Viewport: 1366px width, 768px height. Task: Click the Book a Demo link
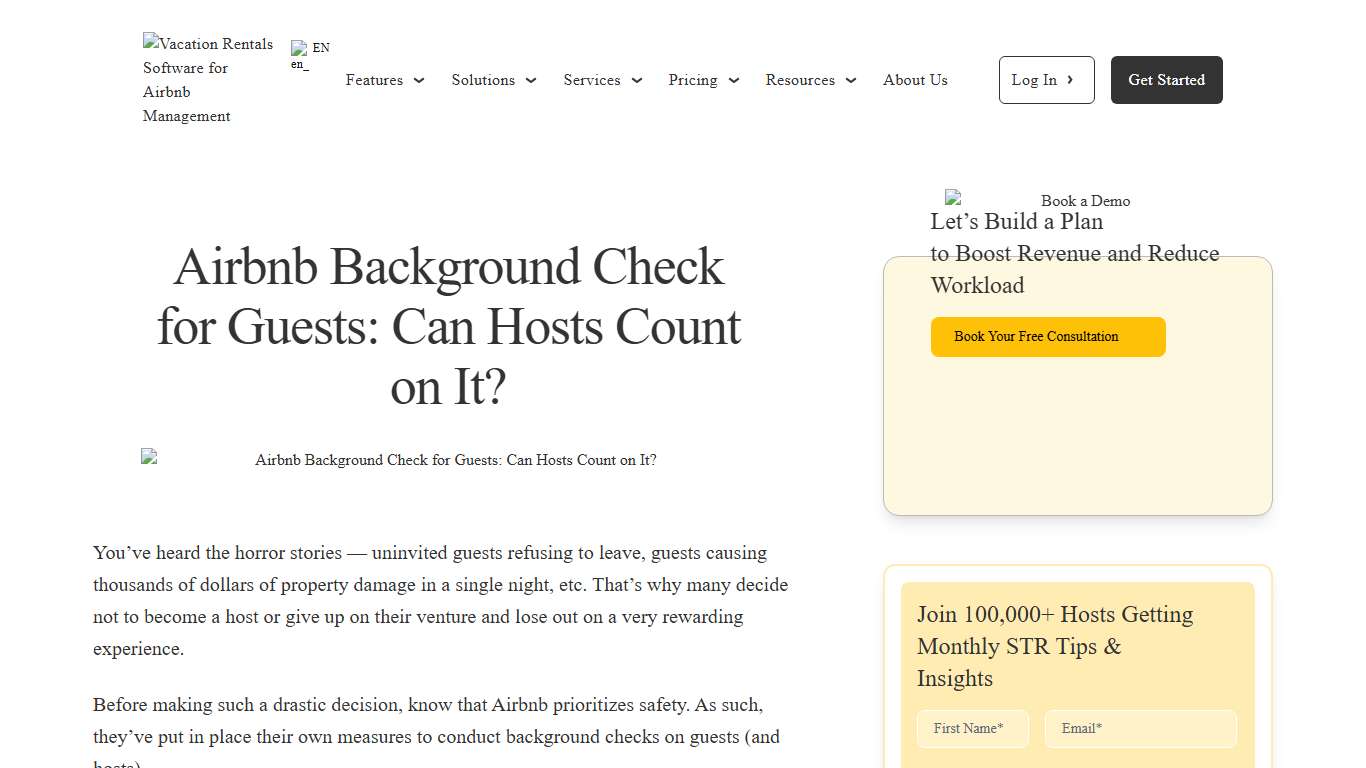pyautogui.click(x=1086, y=201)
